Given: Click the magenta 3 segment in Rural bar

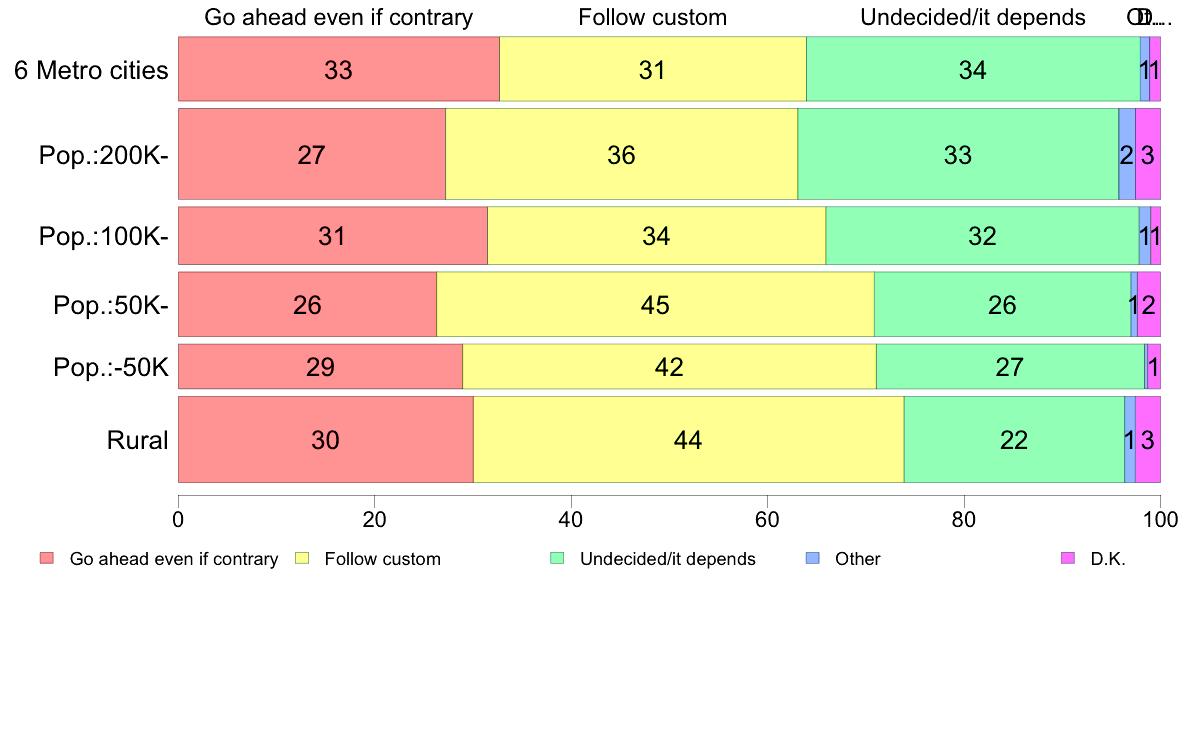Looking at the screenshot, I should (x=1148, y=440).
